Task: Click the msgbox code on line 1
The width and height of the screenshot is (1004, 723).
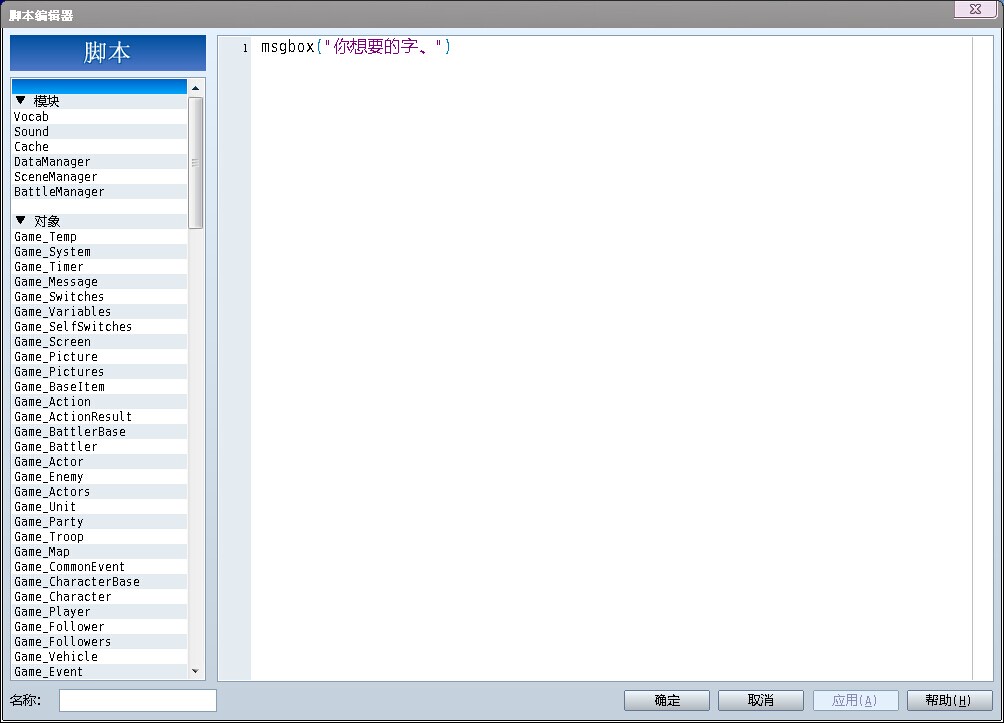Action: (x=355, y=47)
